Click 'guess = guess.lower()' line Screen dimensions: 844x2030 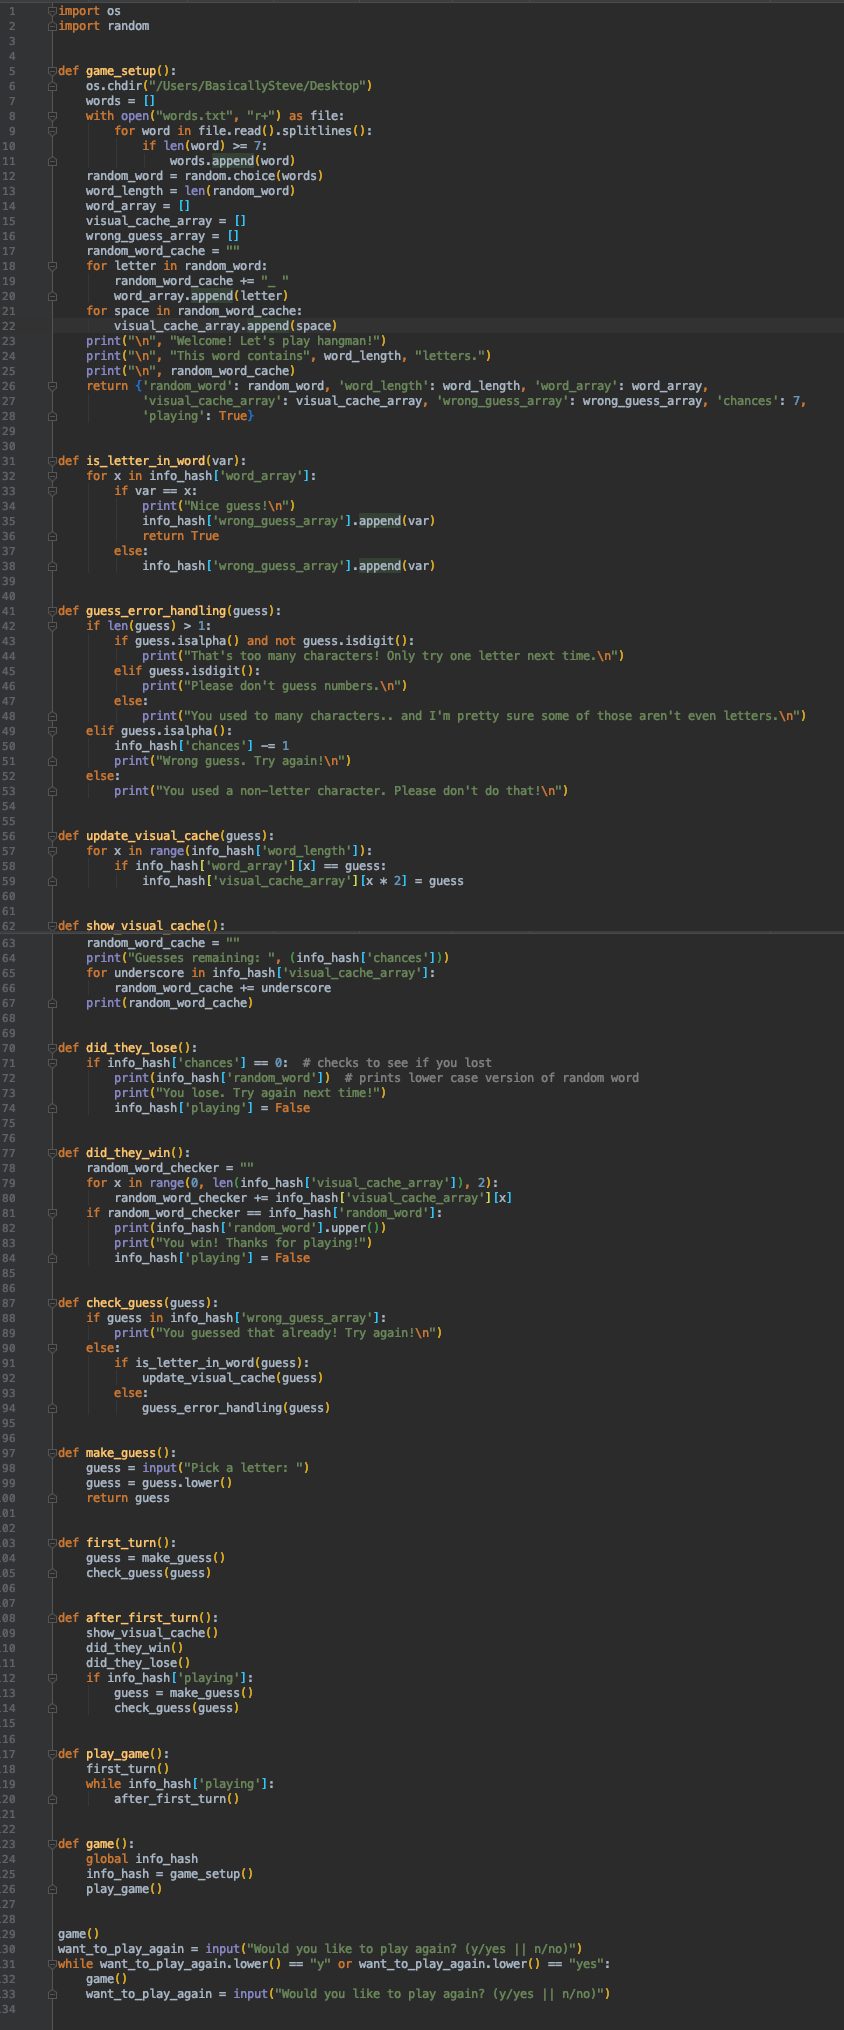click(159, 1483)
